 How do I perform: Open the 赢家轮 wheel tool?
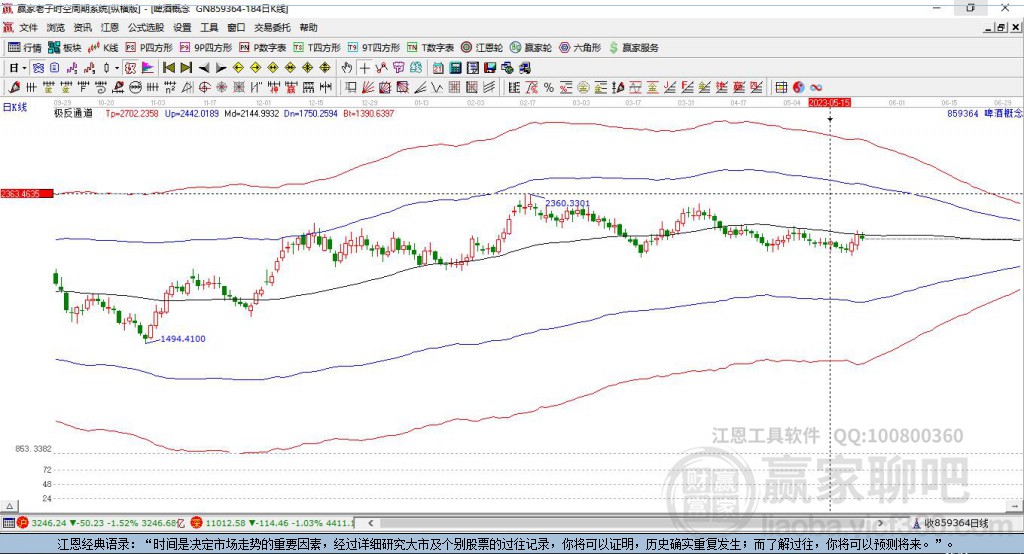coord(531,48)
